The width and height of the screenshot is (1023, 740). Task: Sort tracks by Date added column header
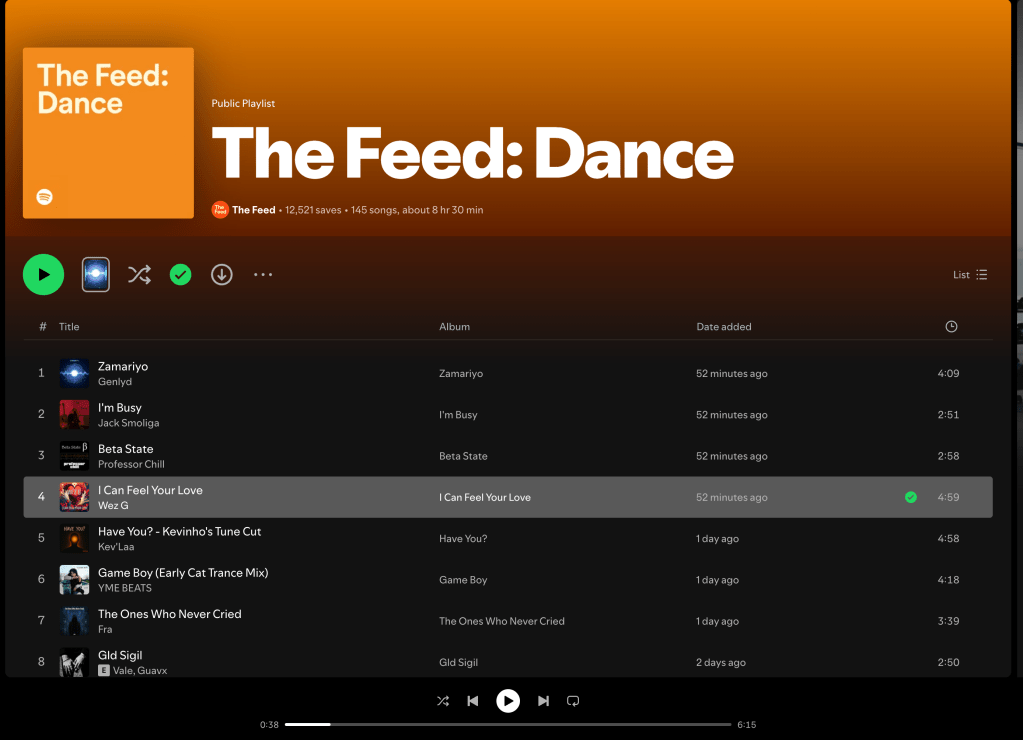[x=724, y=326]
